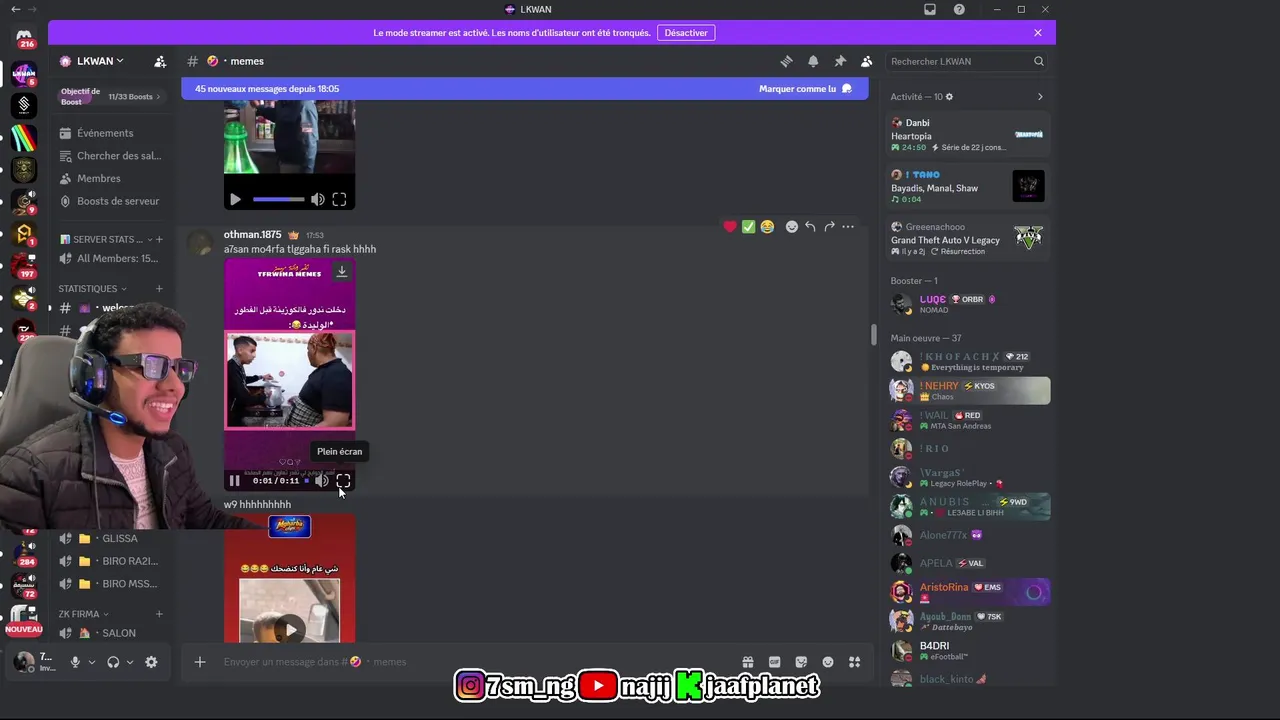Toggle microphone mute in user panel
This screenshot has width=1280, height=720.
[x=75, y=662]
